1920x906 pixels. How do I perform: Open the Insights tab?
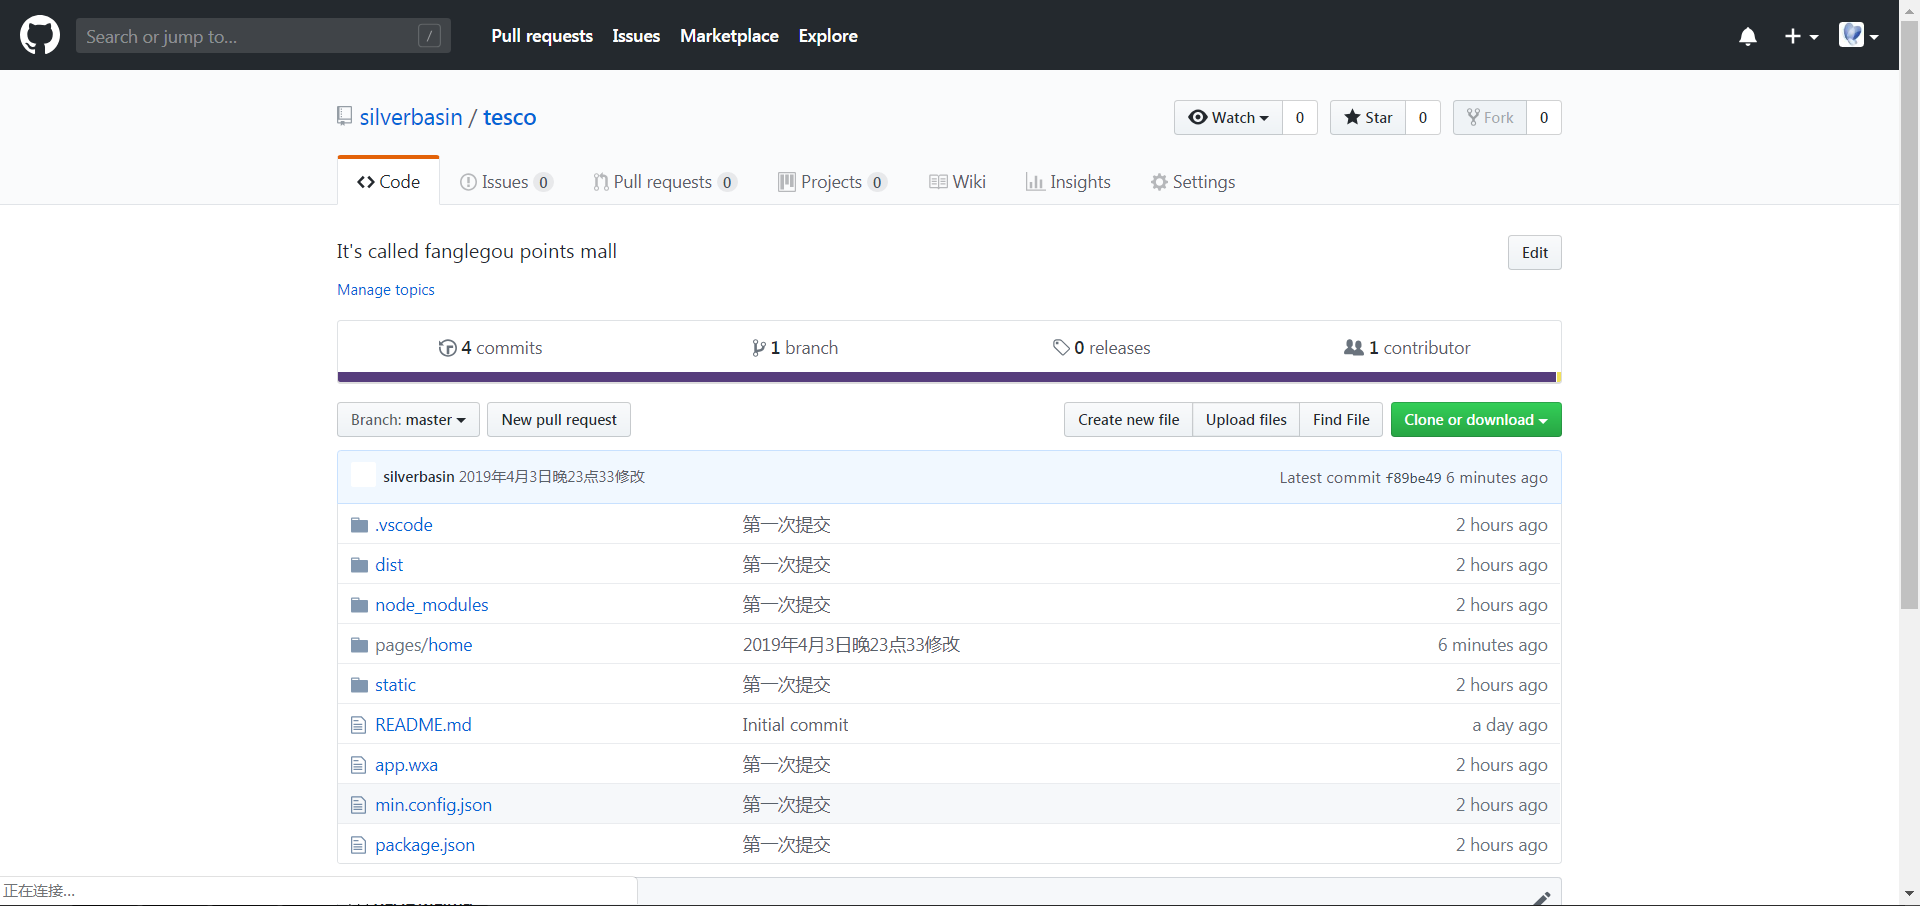(1068, 182)
